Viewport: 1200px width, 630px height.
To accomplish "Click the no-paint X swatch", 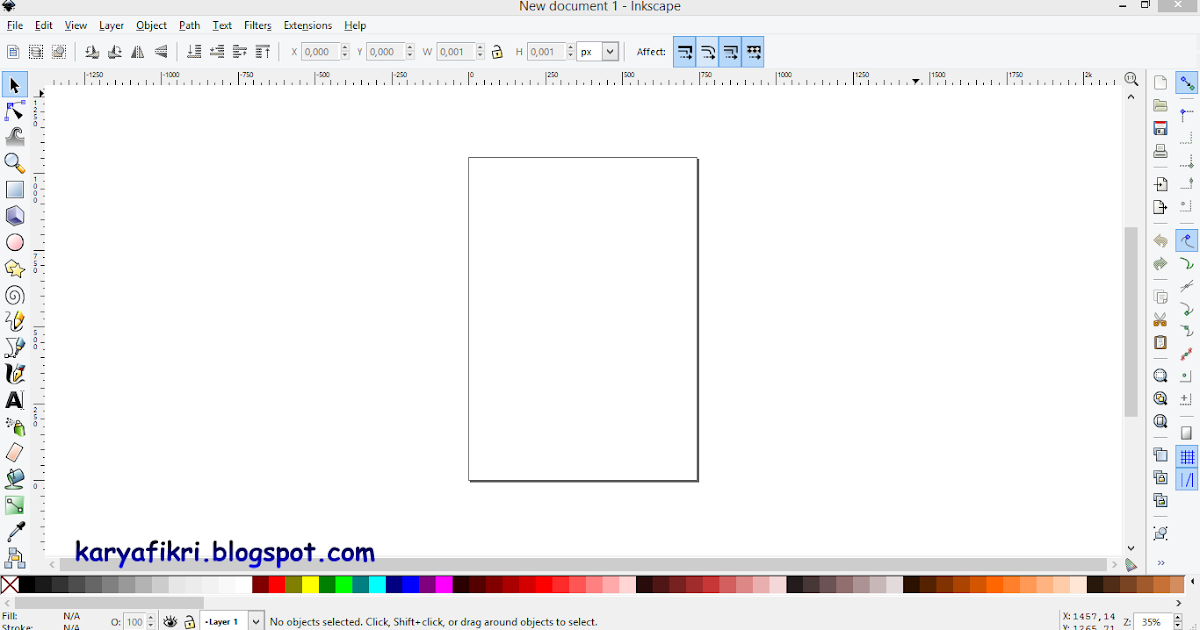I will pyautogui.click(x=9, y=585).
